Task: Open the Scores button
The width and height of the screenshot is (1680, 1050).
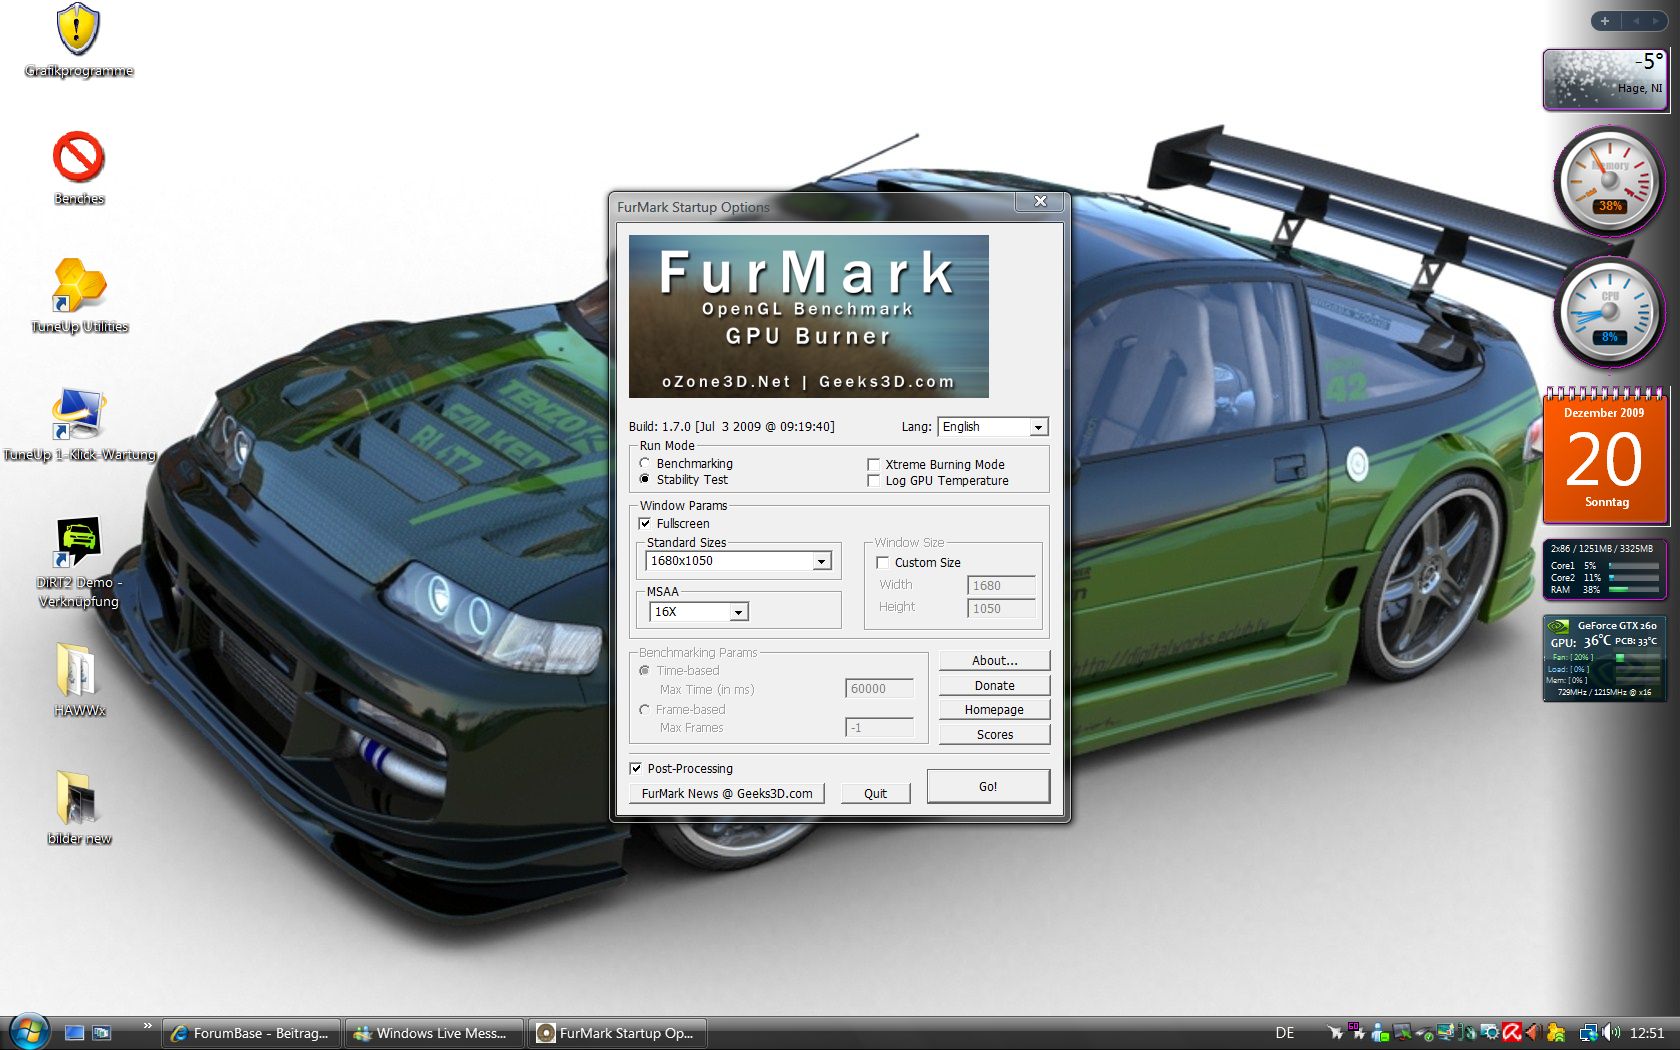Action: tap(995, 735)
